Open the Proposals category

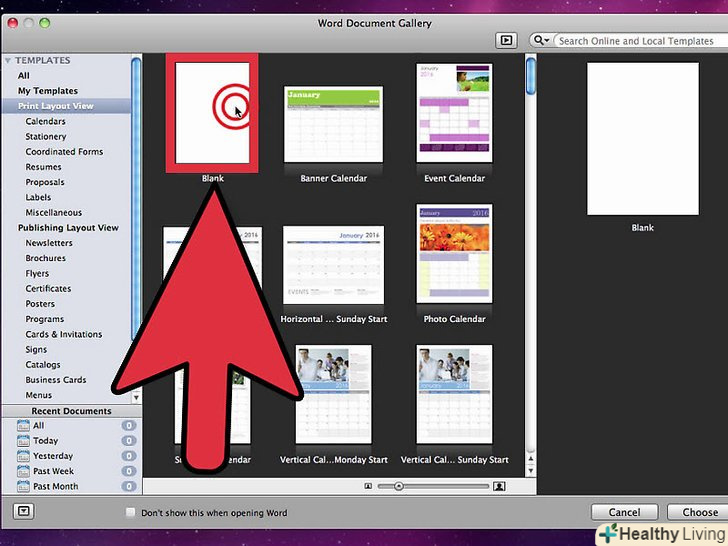[45, 182]
